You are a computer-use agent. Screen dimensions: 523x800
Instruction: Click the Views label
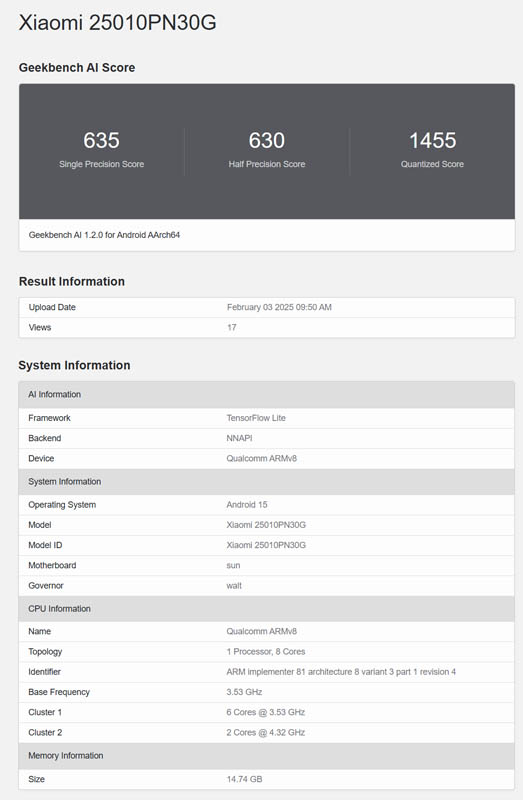40,328
